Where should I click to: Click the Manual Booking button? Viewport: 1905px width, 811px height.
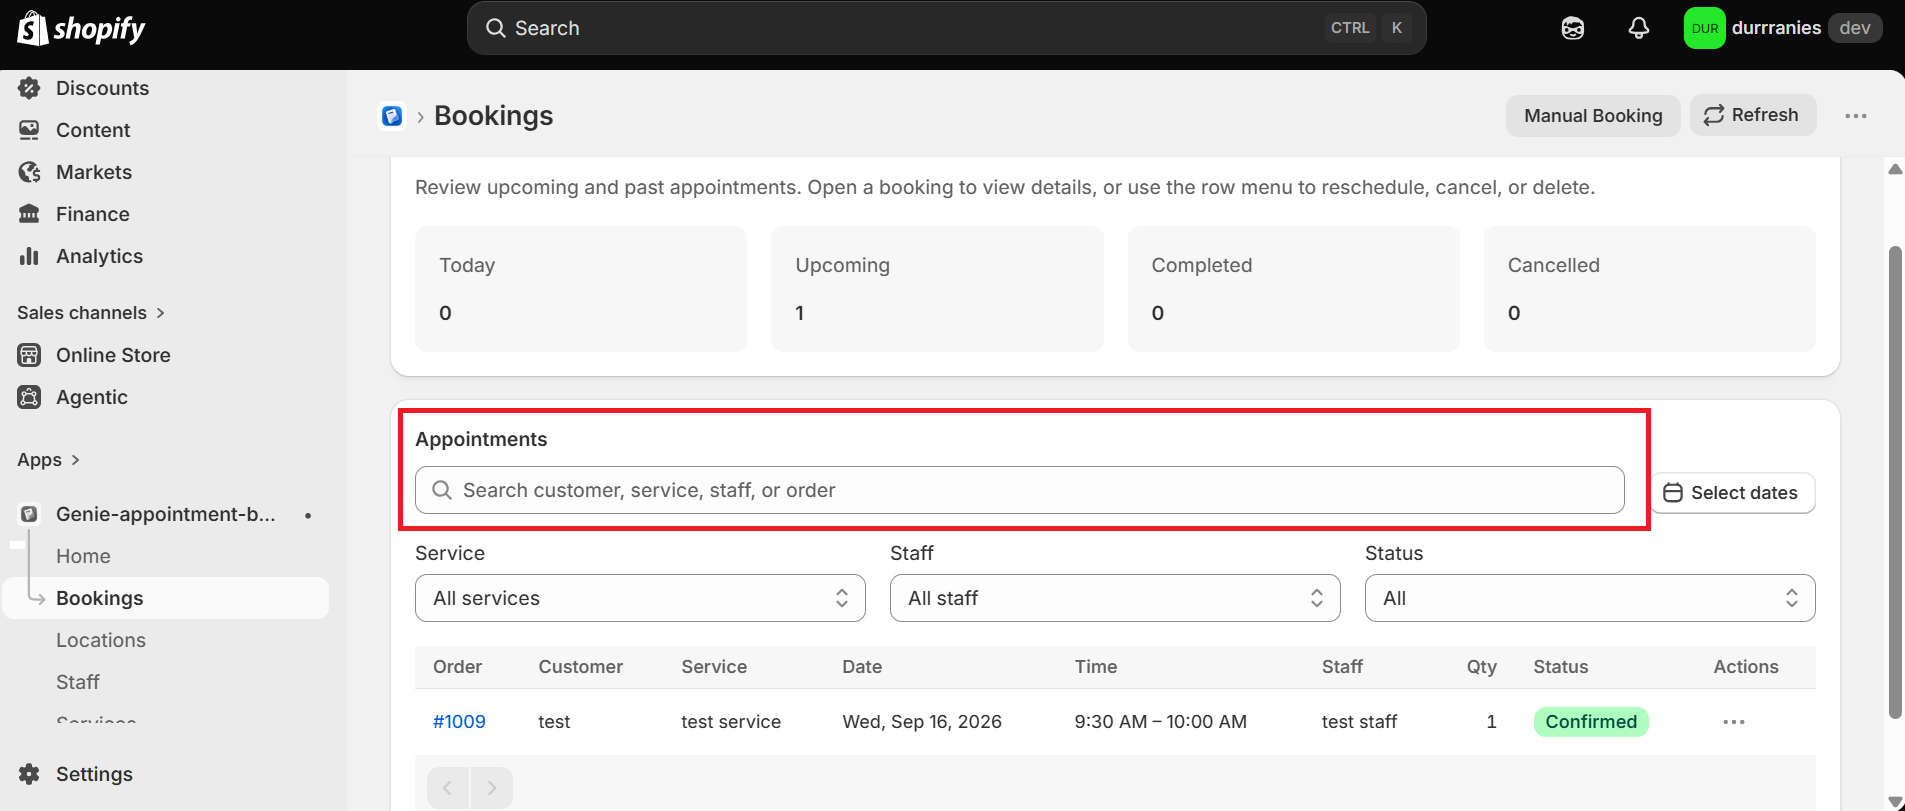1593,116
